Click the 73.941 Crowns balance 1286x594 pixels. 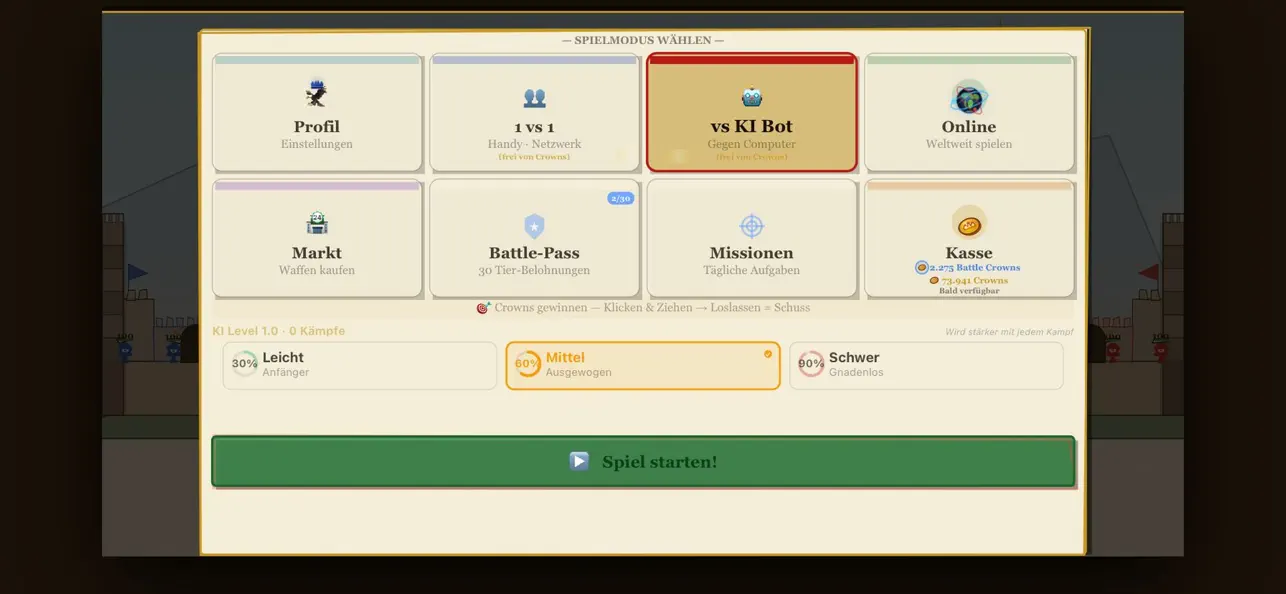975,281
